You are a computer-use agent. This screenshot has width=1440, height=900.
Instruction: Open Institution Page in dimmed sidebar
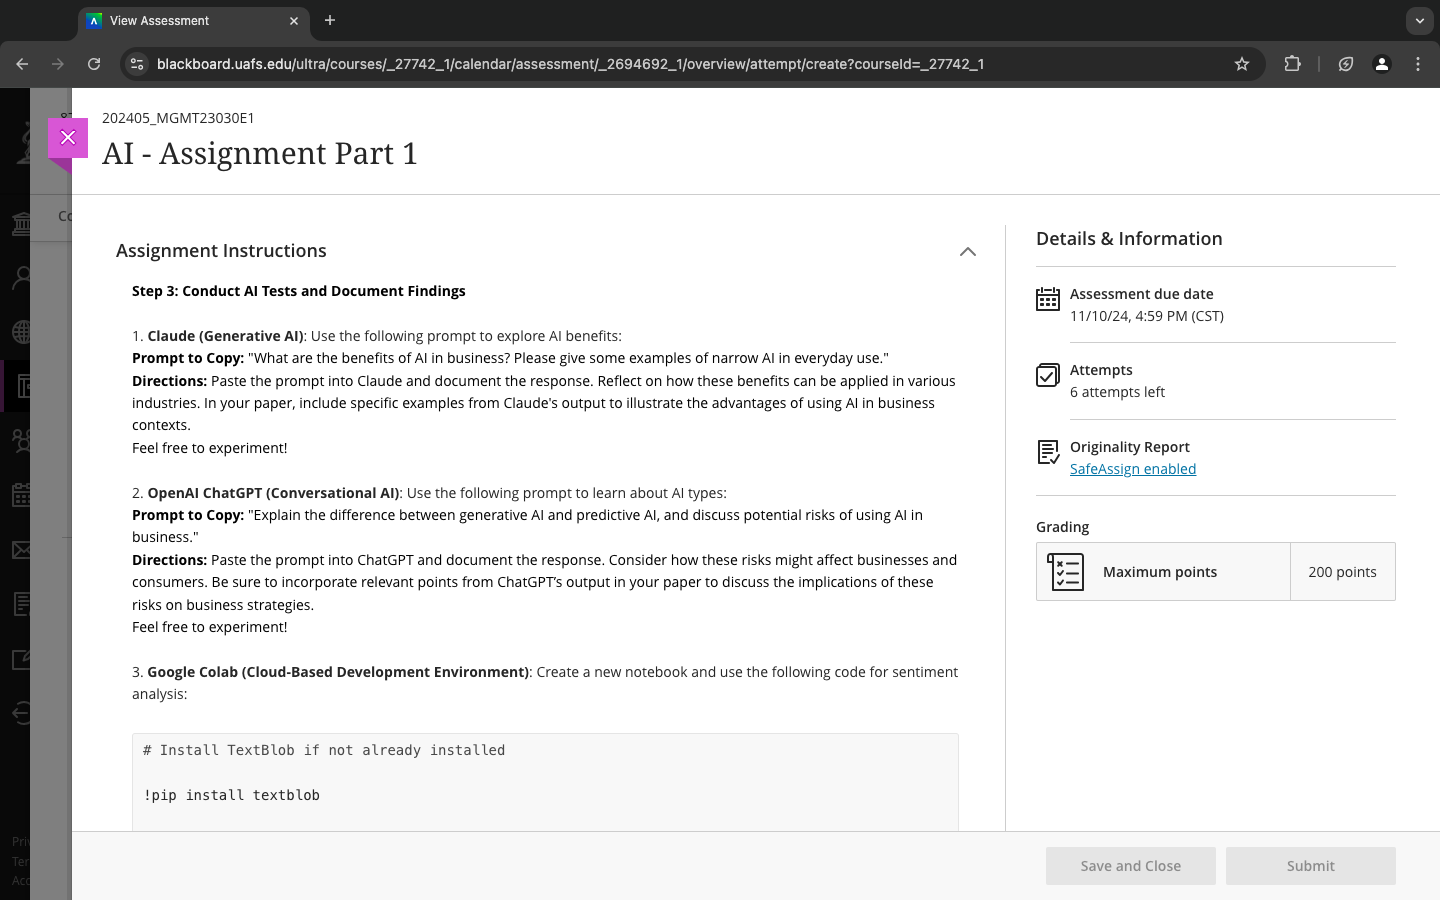coord(20,222)
